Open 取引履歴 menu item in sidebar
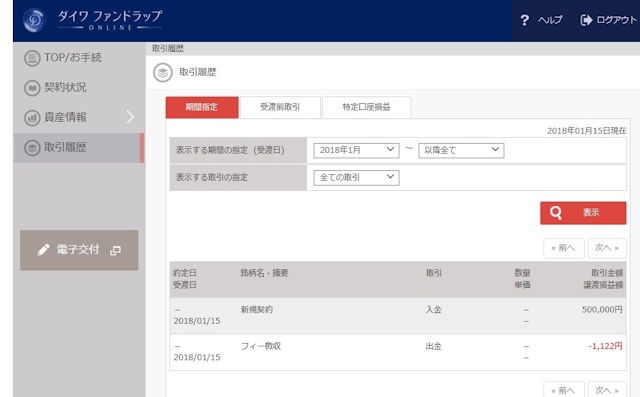The width and height of the screenshot is (640, 397). (x=79, y=148)
